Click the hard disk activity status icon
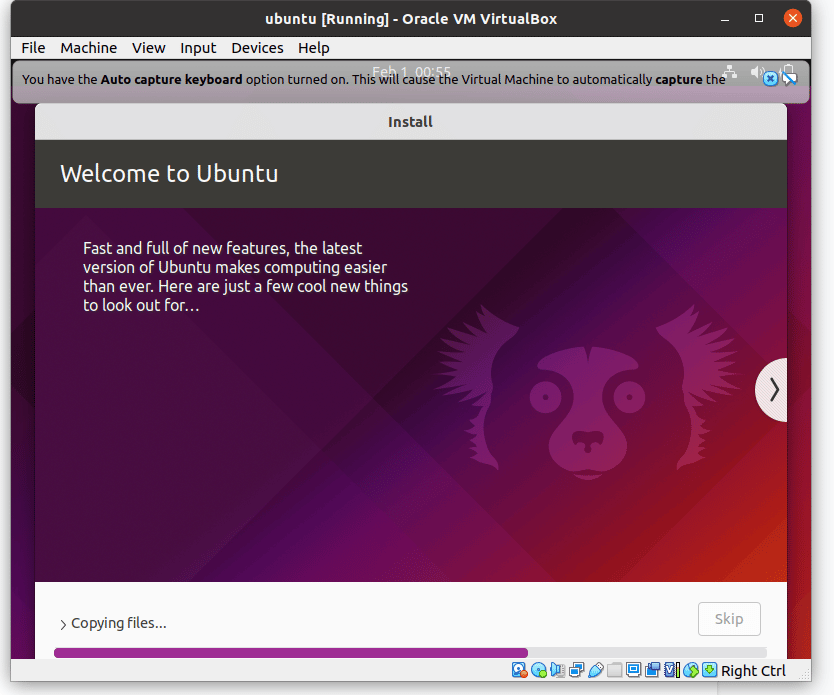834x695 pixels. (x=519, y=670)
